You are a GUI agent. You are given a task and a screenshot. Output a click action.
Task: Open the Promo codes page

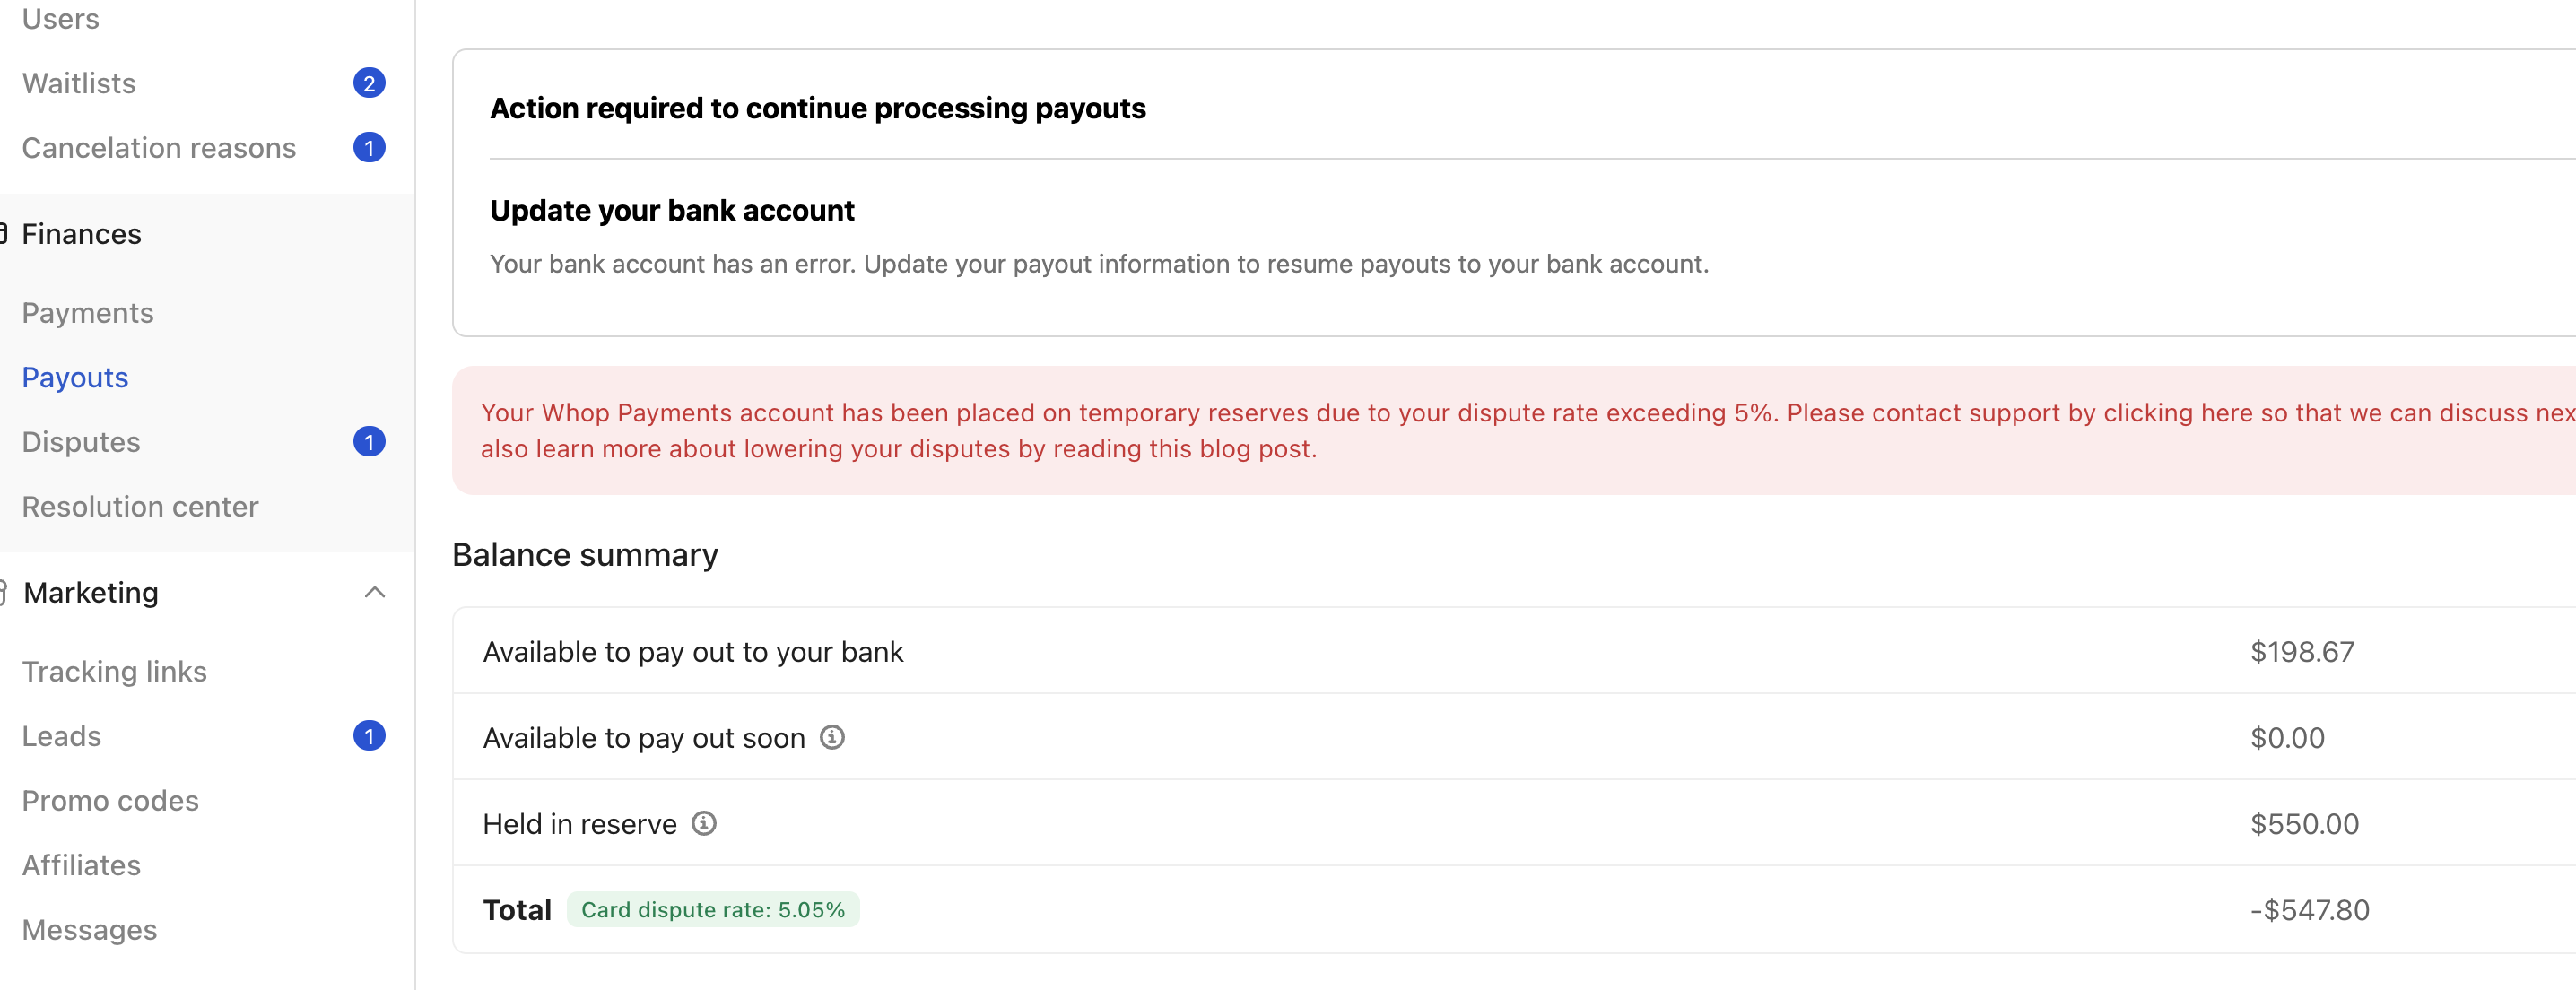109,800
